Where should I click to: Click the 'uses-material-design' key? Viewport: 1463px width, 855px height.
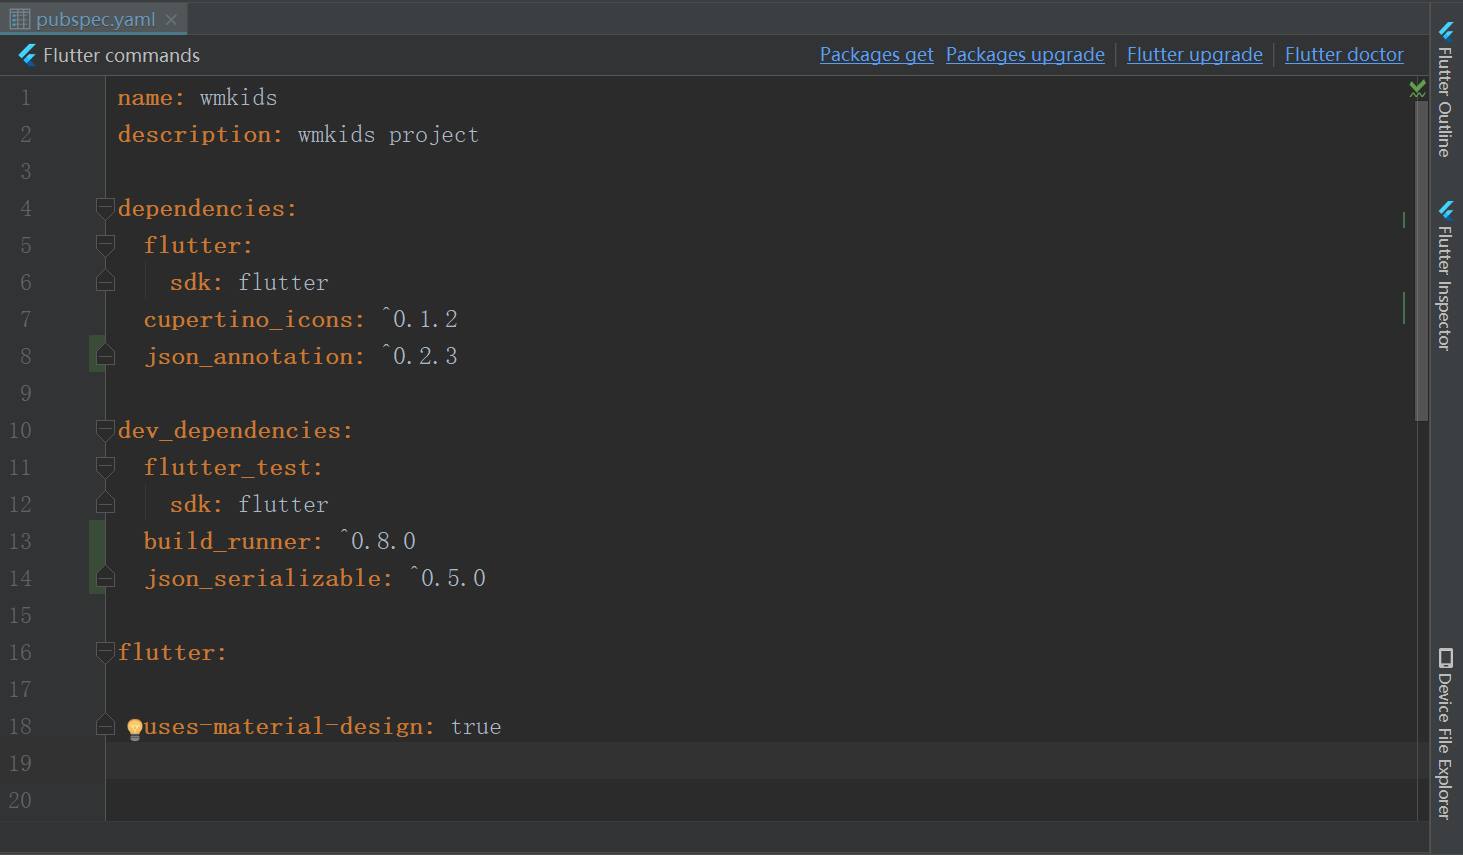[x=282, y=726]
